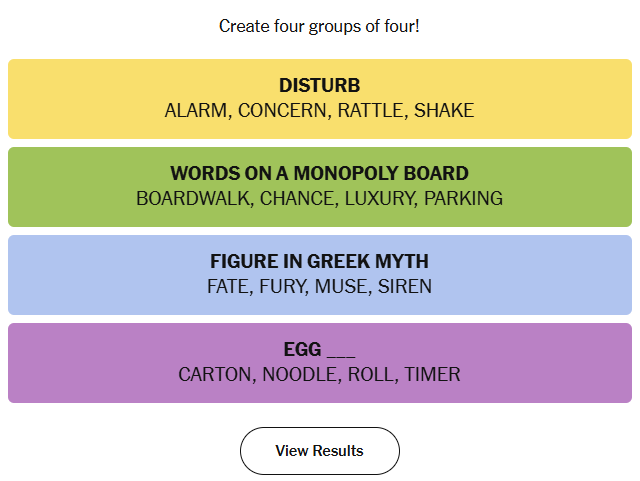Click the word TIMER in purple group
Image resolution: width=640 pixels, height=481 pixels.
pyautogui.click(x=433, y=375)
